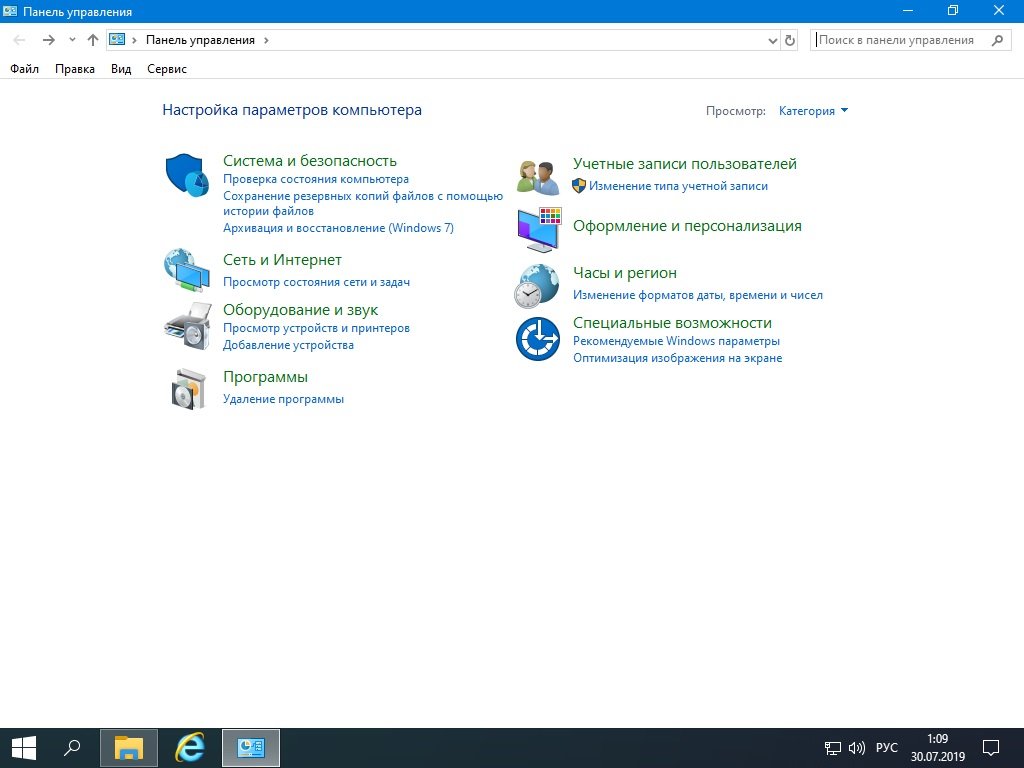Click the Programs disc box icon
The height and width of the screenshot is (768, 1024).
point(187,388)
